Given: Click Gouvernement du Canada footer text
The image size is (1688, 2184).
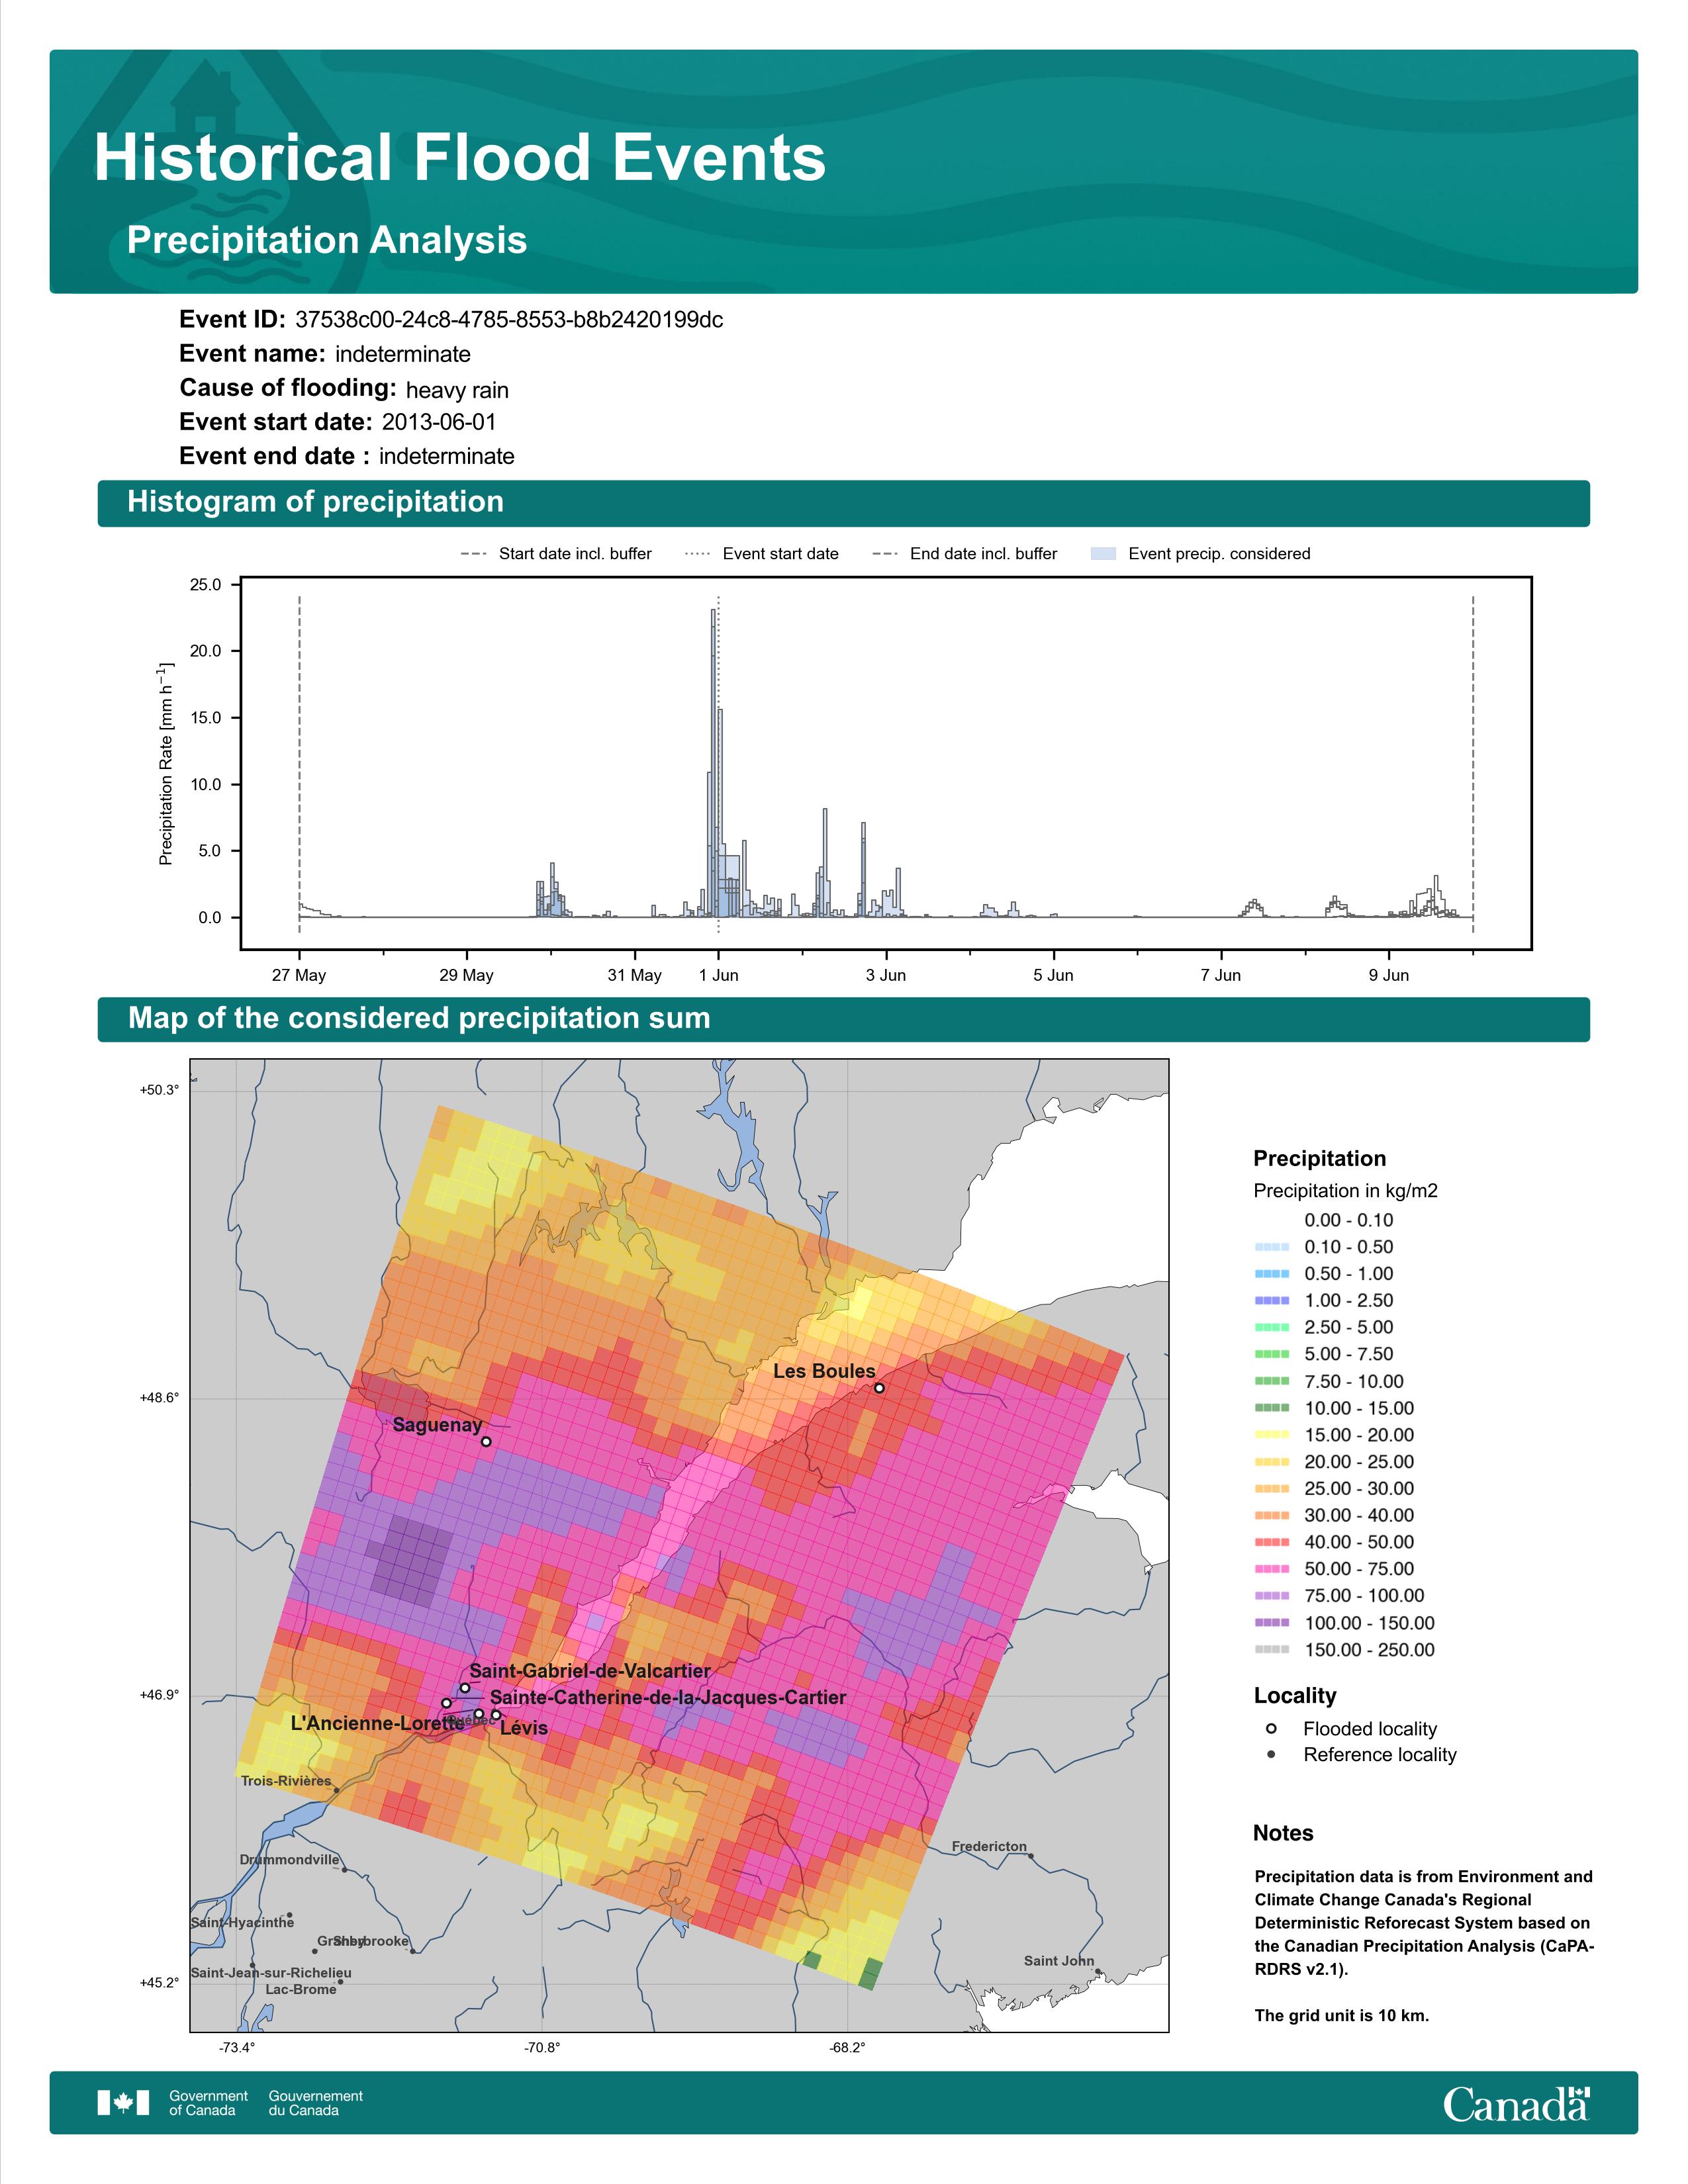Looking at the screenshot, I should coord(315,2103).
